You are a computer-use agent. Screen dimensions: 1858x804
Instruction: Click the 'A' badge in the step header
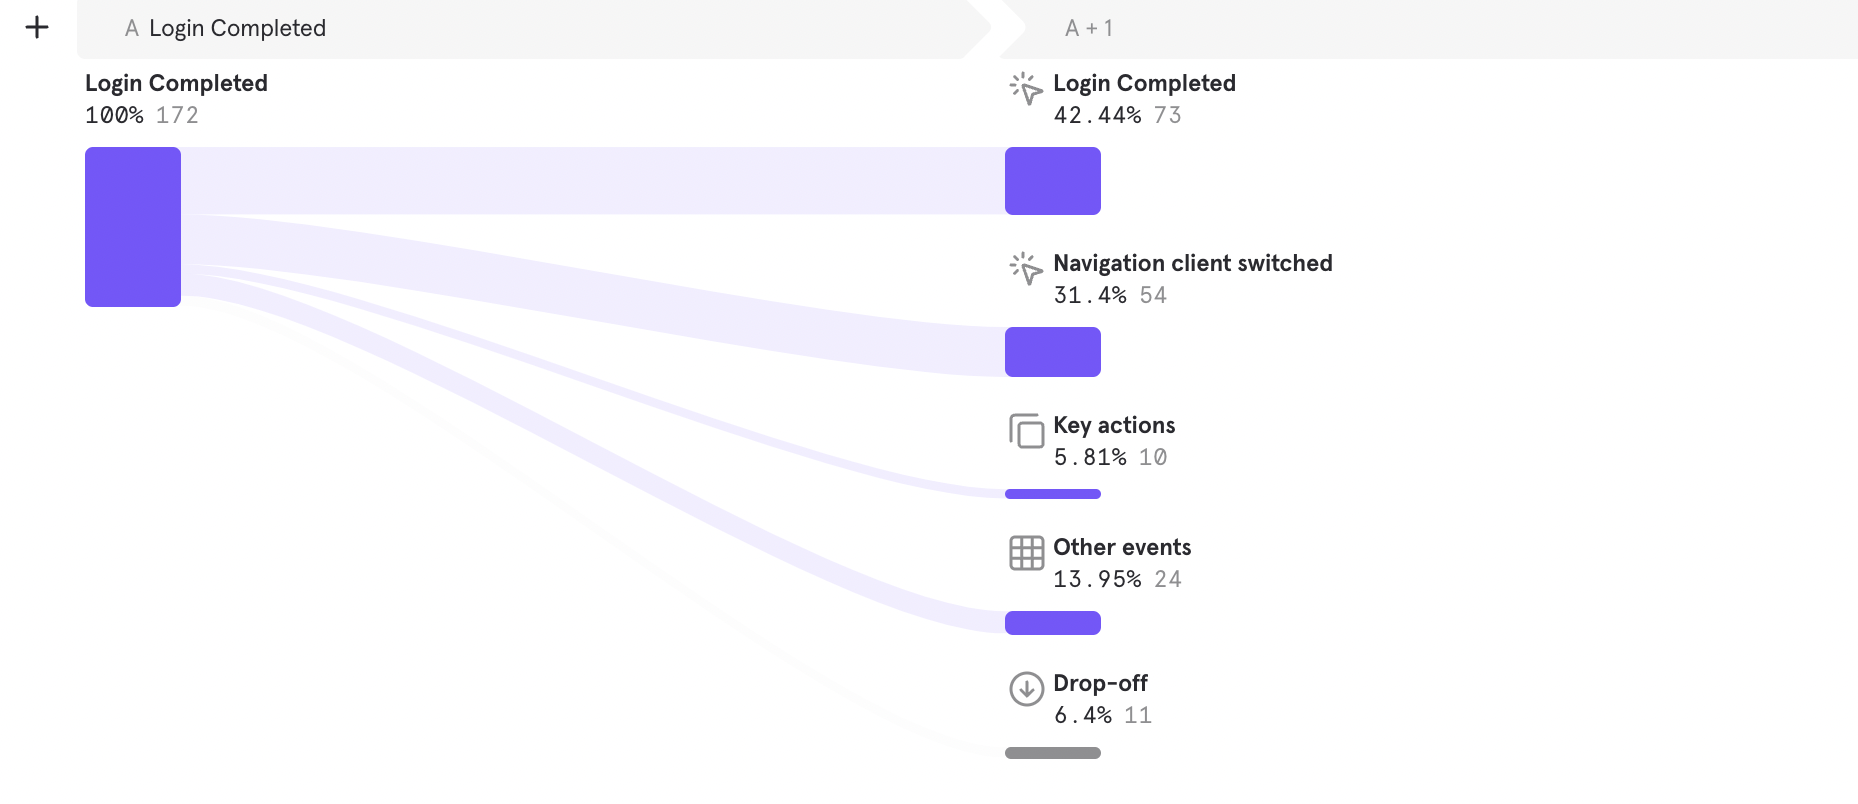click(131, 28)
